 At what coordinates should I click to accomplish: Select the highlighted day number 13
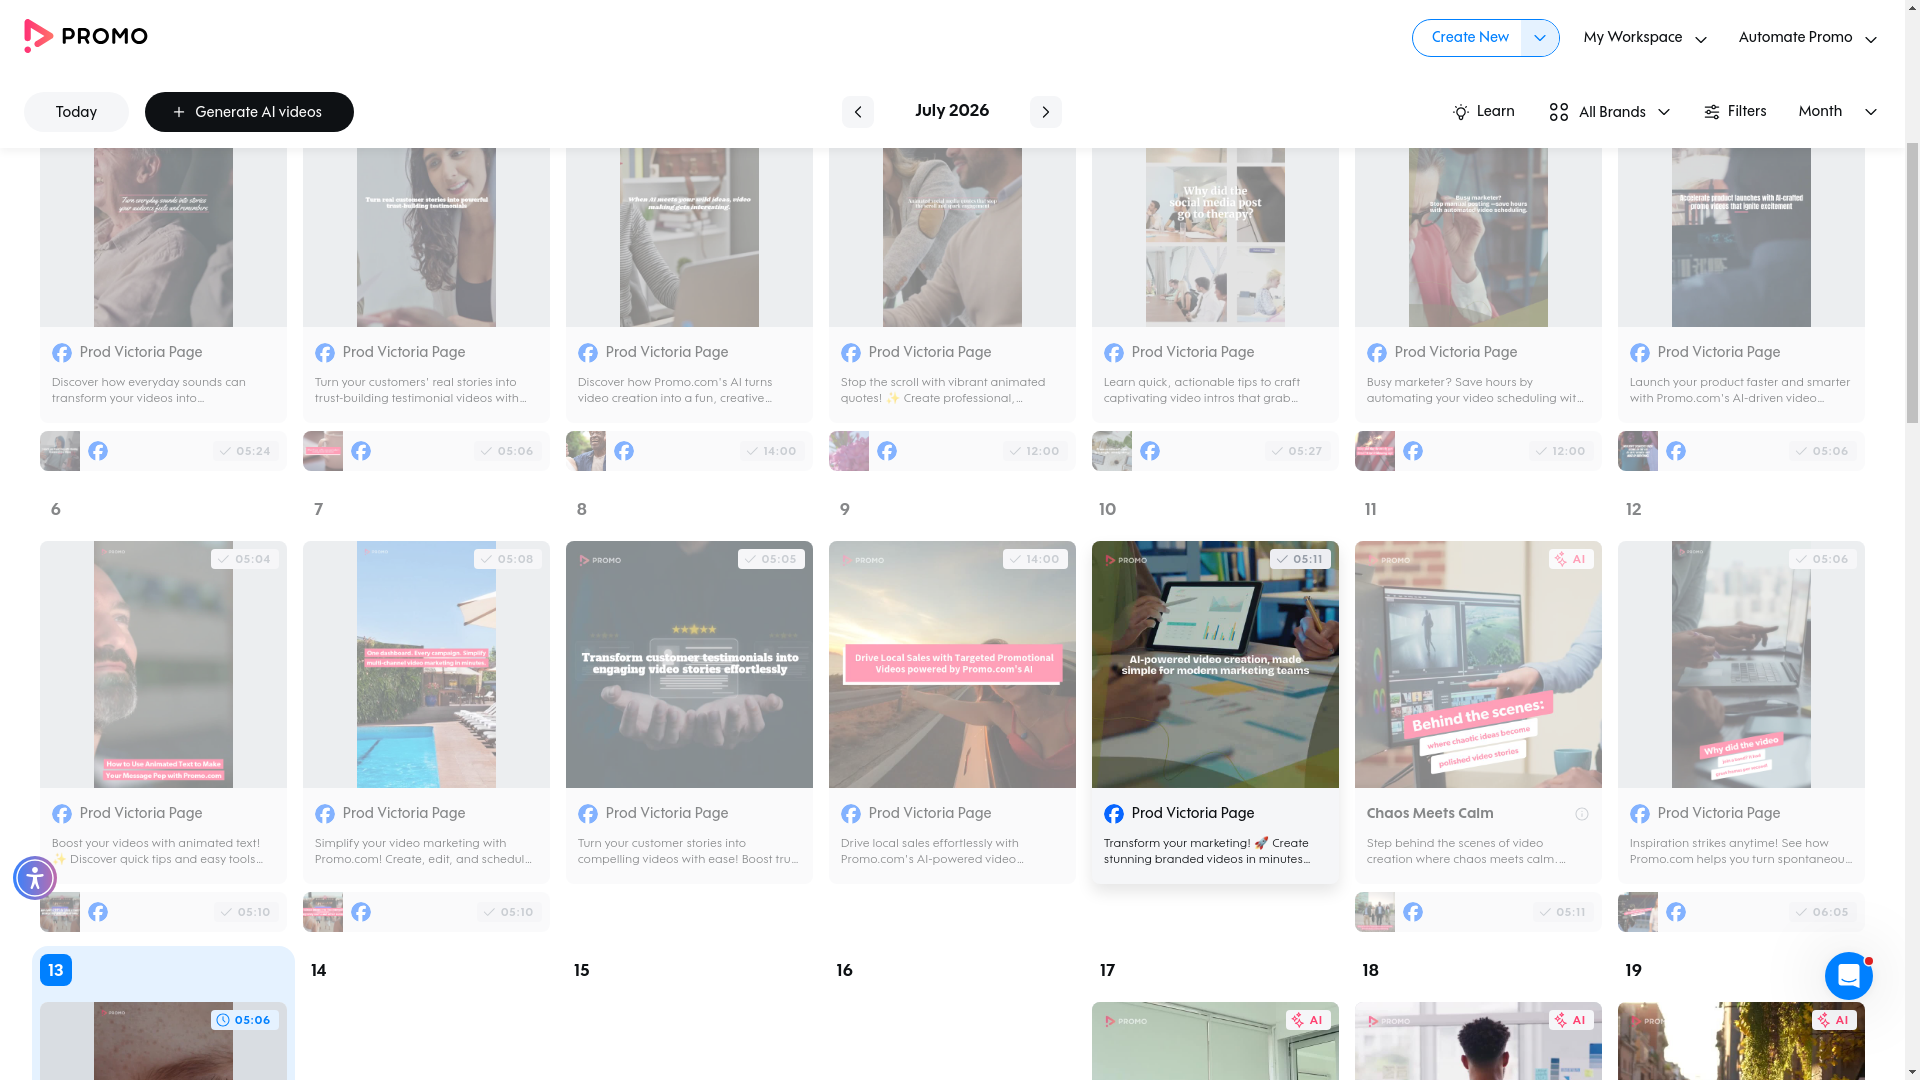(56, 970)
